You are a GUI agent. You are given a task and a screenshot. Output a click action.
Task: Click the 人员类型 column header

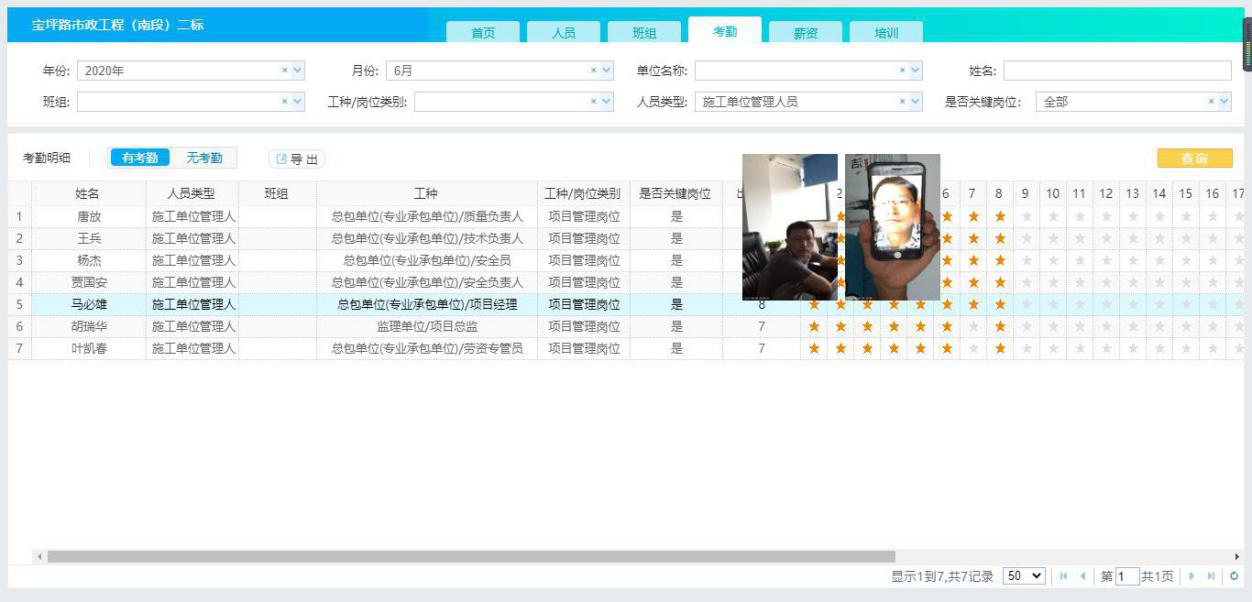tap(192, 193)
